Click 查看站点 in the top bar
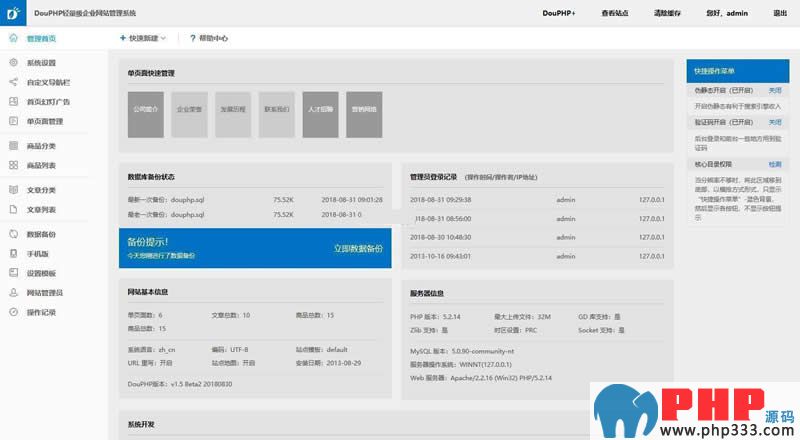This screenshot has height=440, width=800. [614, 13]
